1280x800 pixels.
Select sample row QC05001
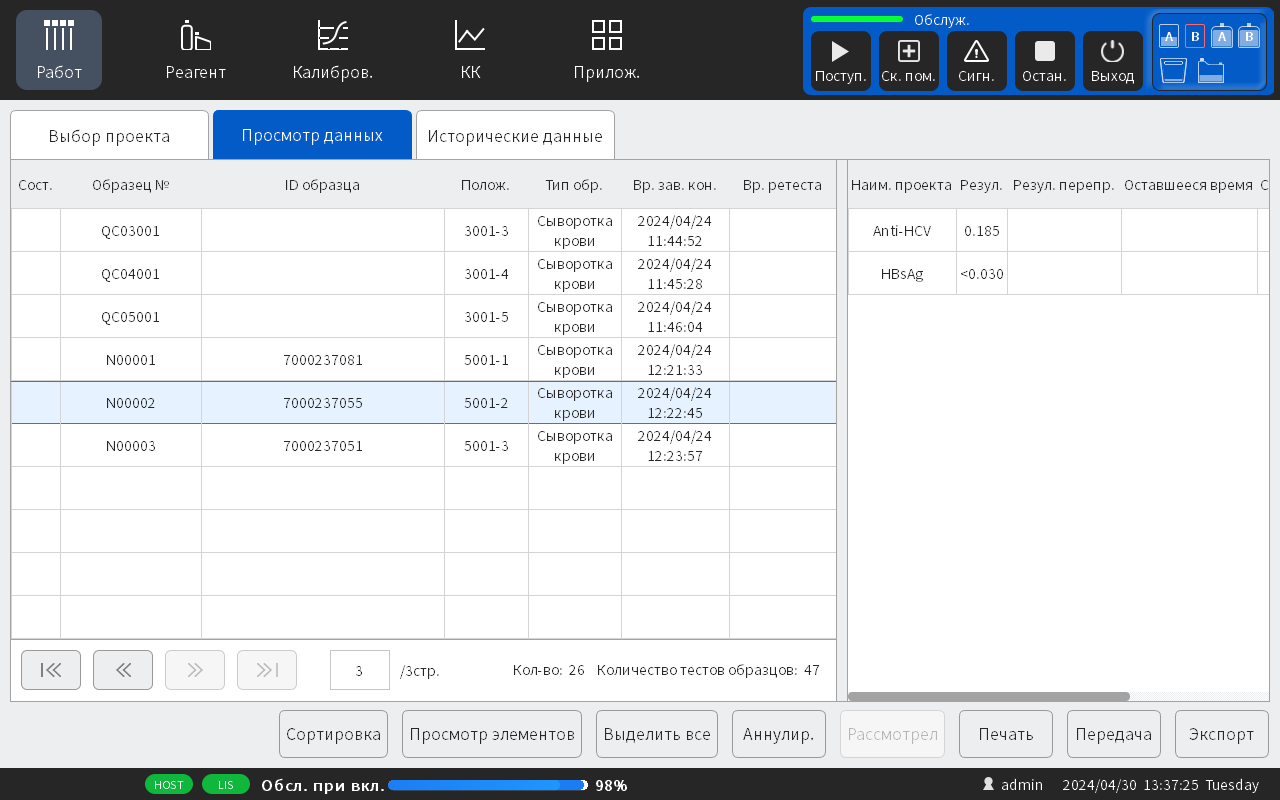pos(424,316)
